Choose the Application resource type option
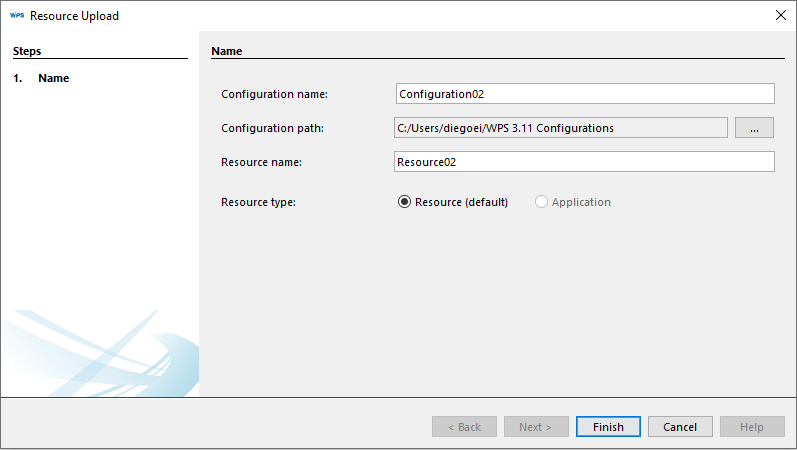Image resolution: width=797 pixels, height=450 pixels. [542, 202]
